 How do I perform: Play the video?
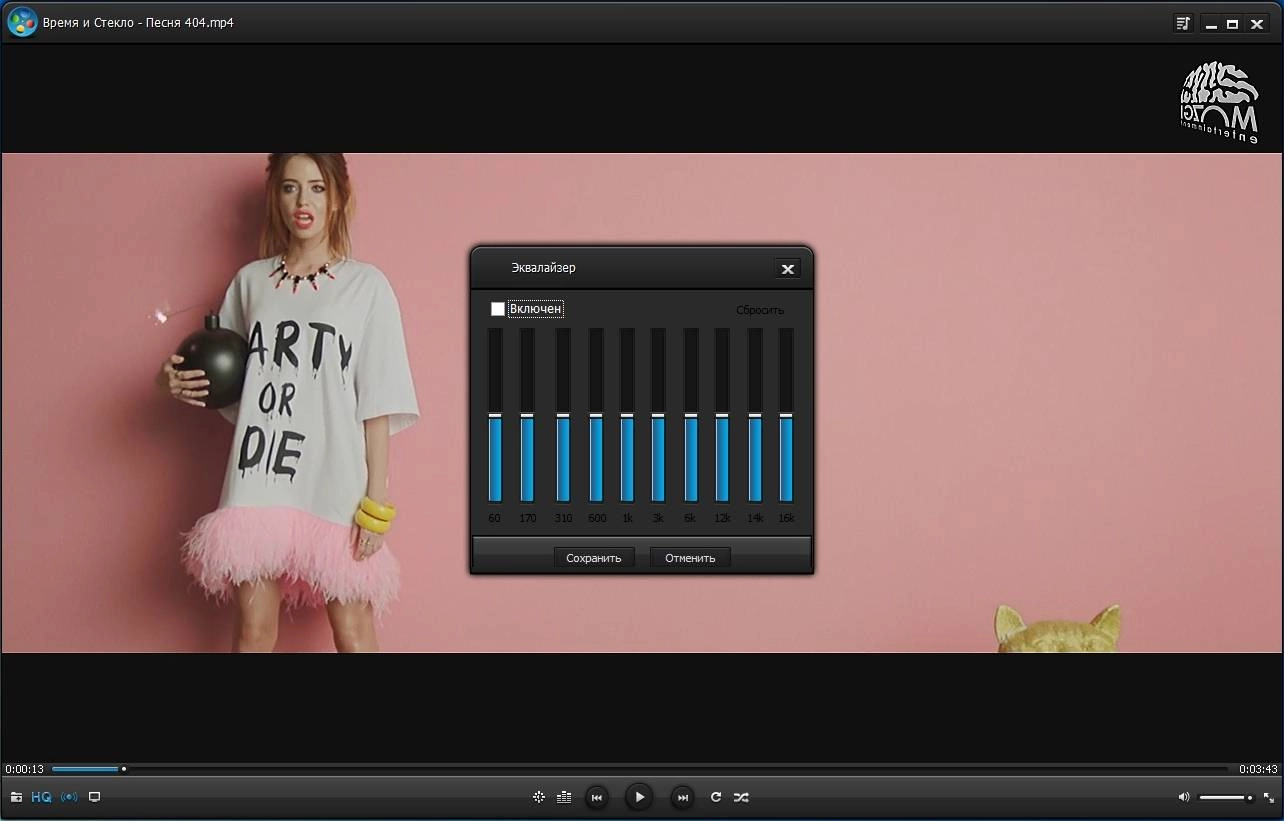pyautogui.click(x=639, y=797)
